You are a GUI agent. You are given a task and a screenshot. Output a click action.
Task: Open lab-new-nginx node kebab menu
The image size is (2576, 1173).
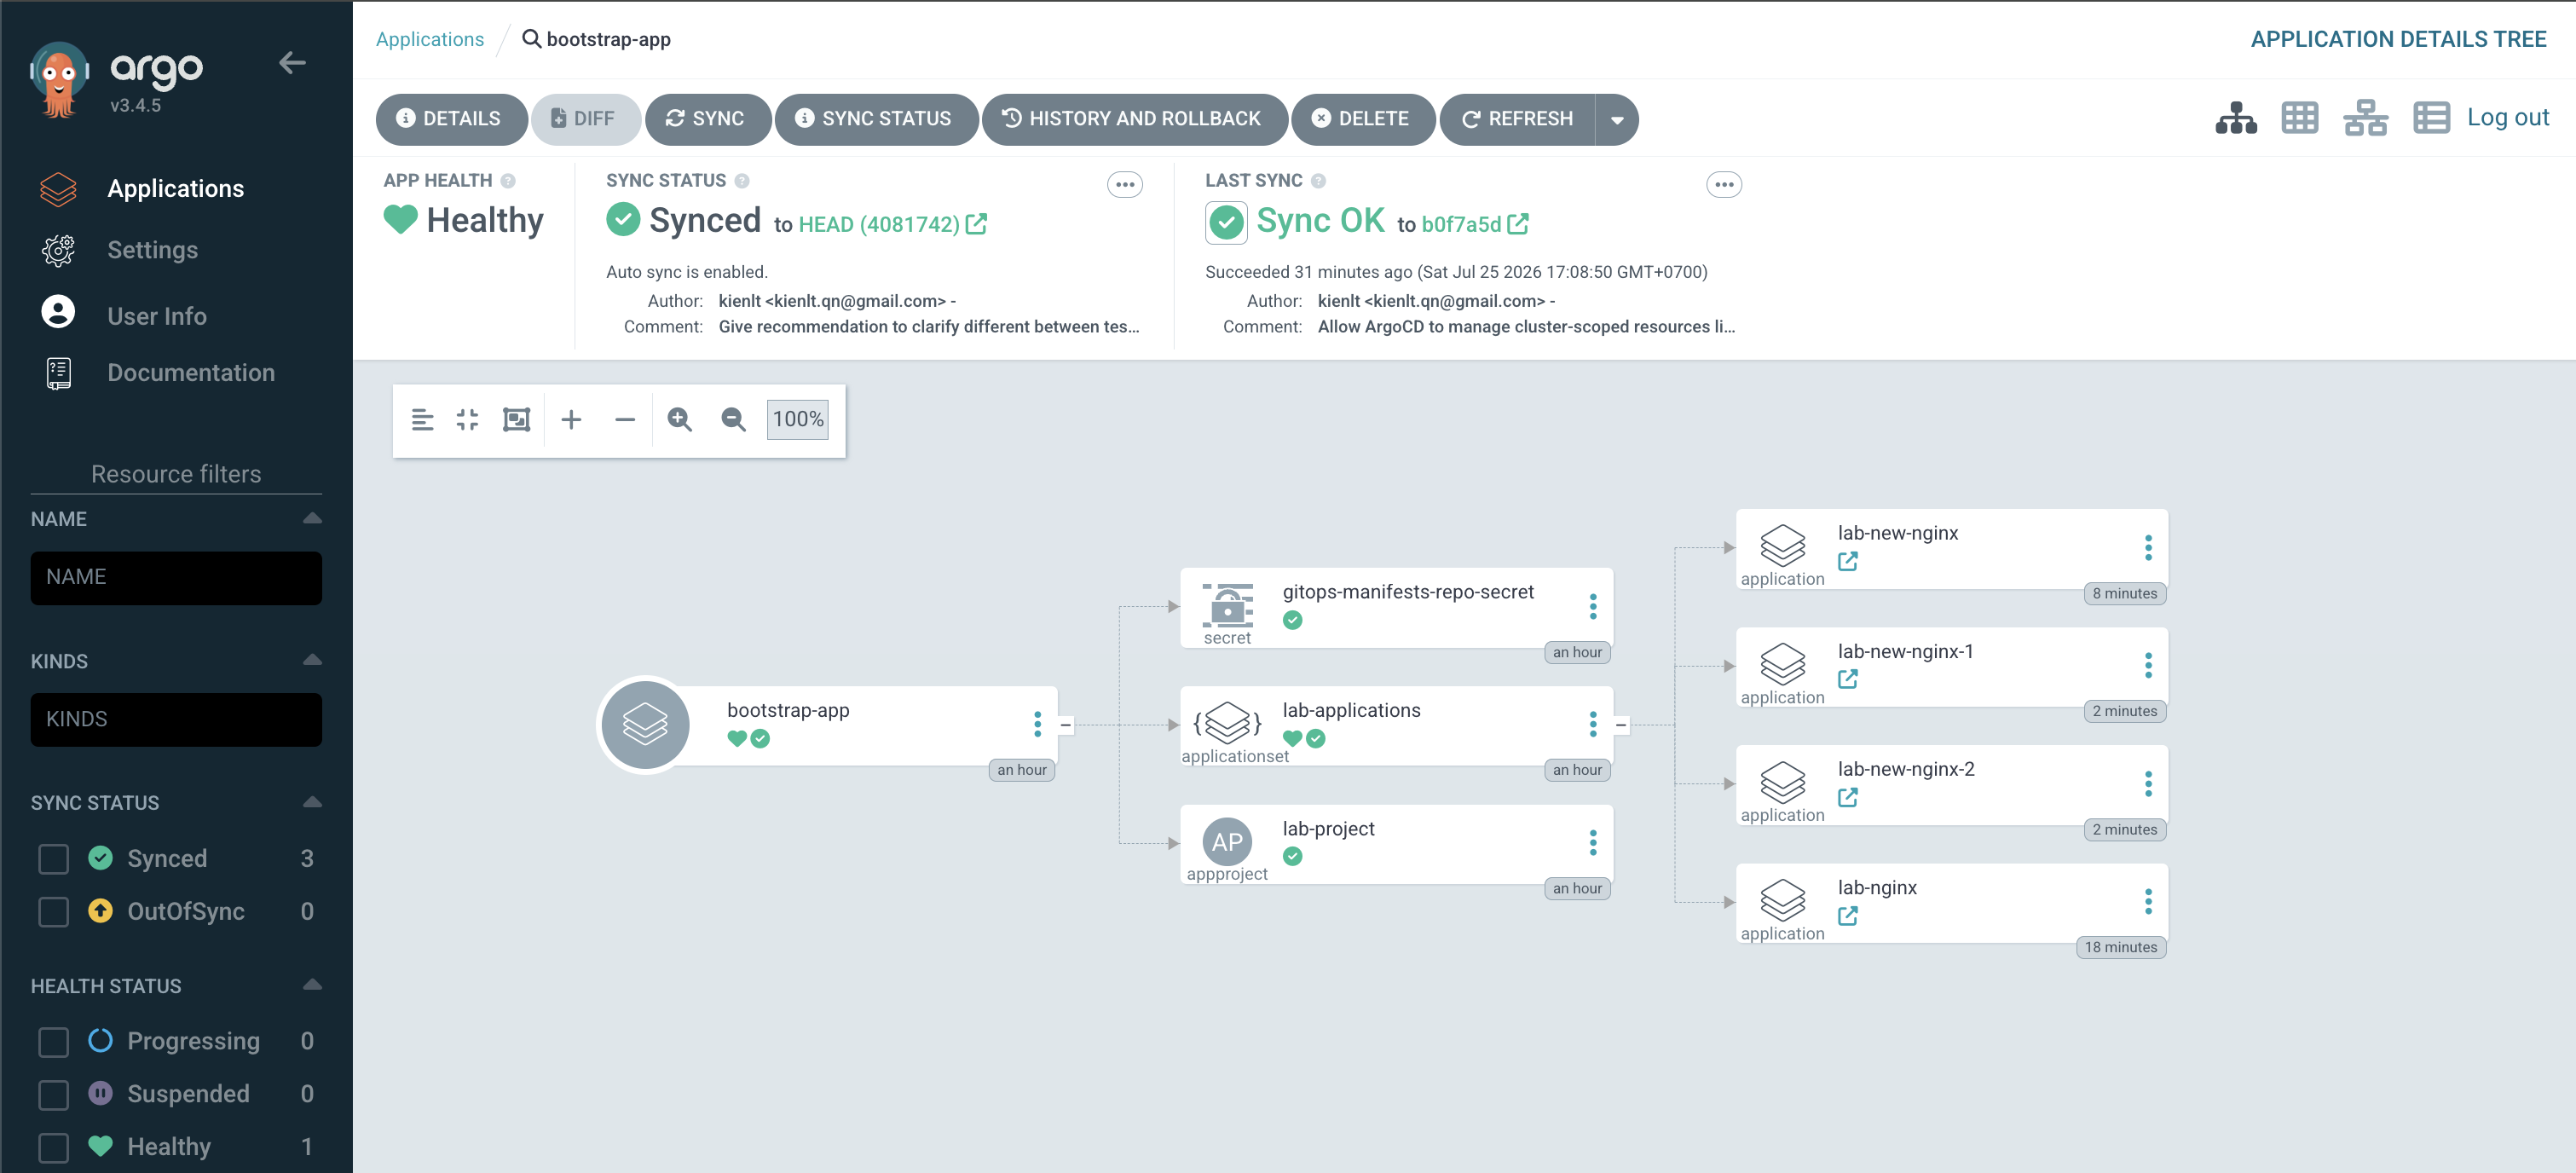click(x=2148, y=547)
